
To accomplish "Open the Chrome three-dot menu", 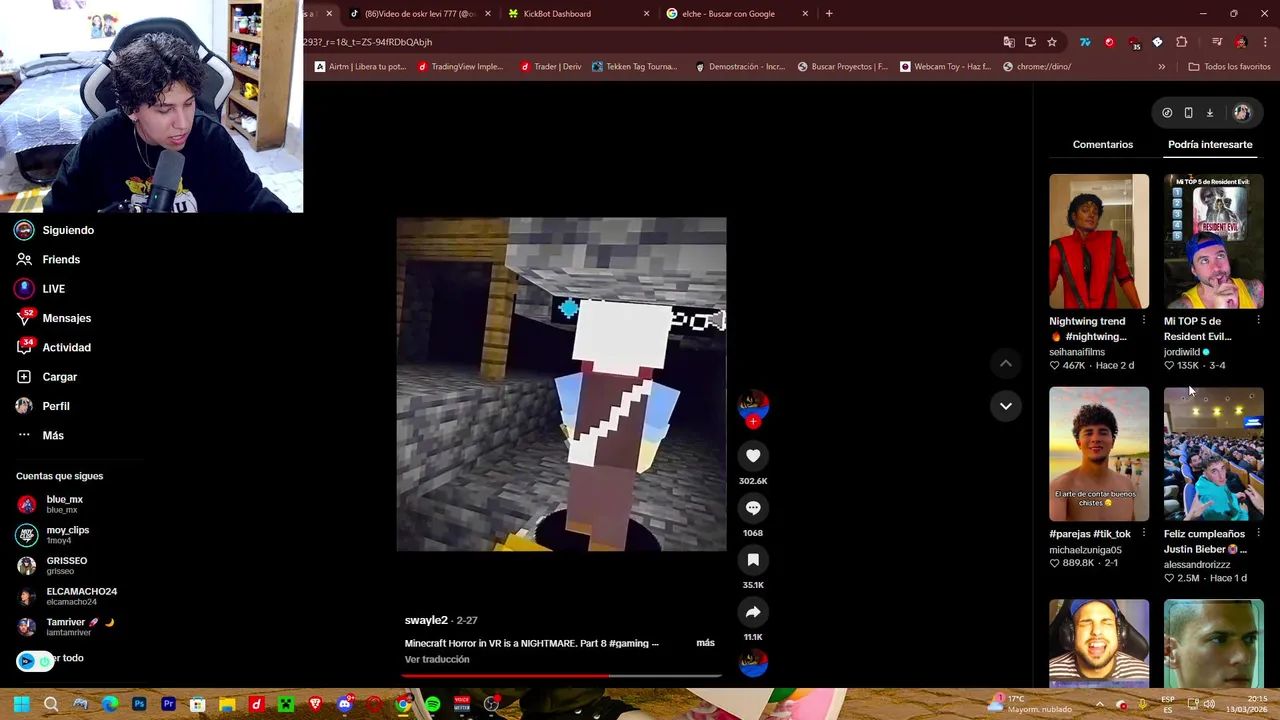I will point(1265,42).
